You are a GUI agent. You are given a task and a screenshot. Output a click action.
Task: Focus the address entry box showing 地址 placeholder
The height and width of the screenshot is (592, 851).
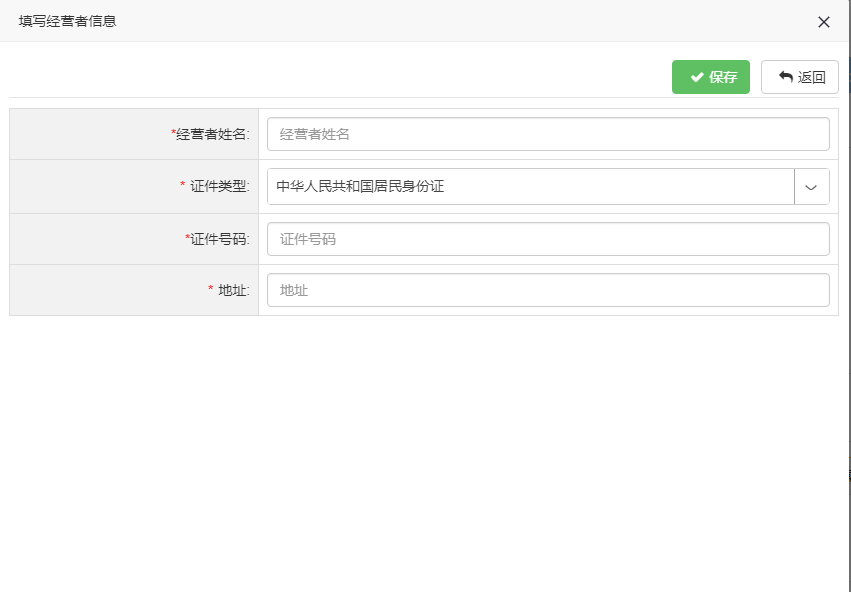(x=546, y=290)
